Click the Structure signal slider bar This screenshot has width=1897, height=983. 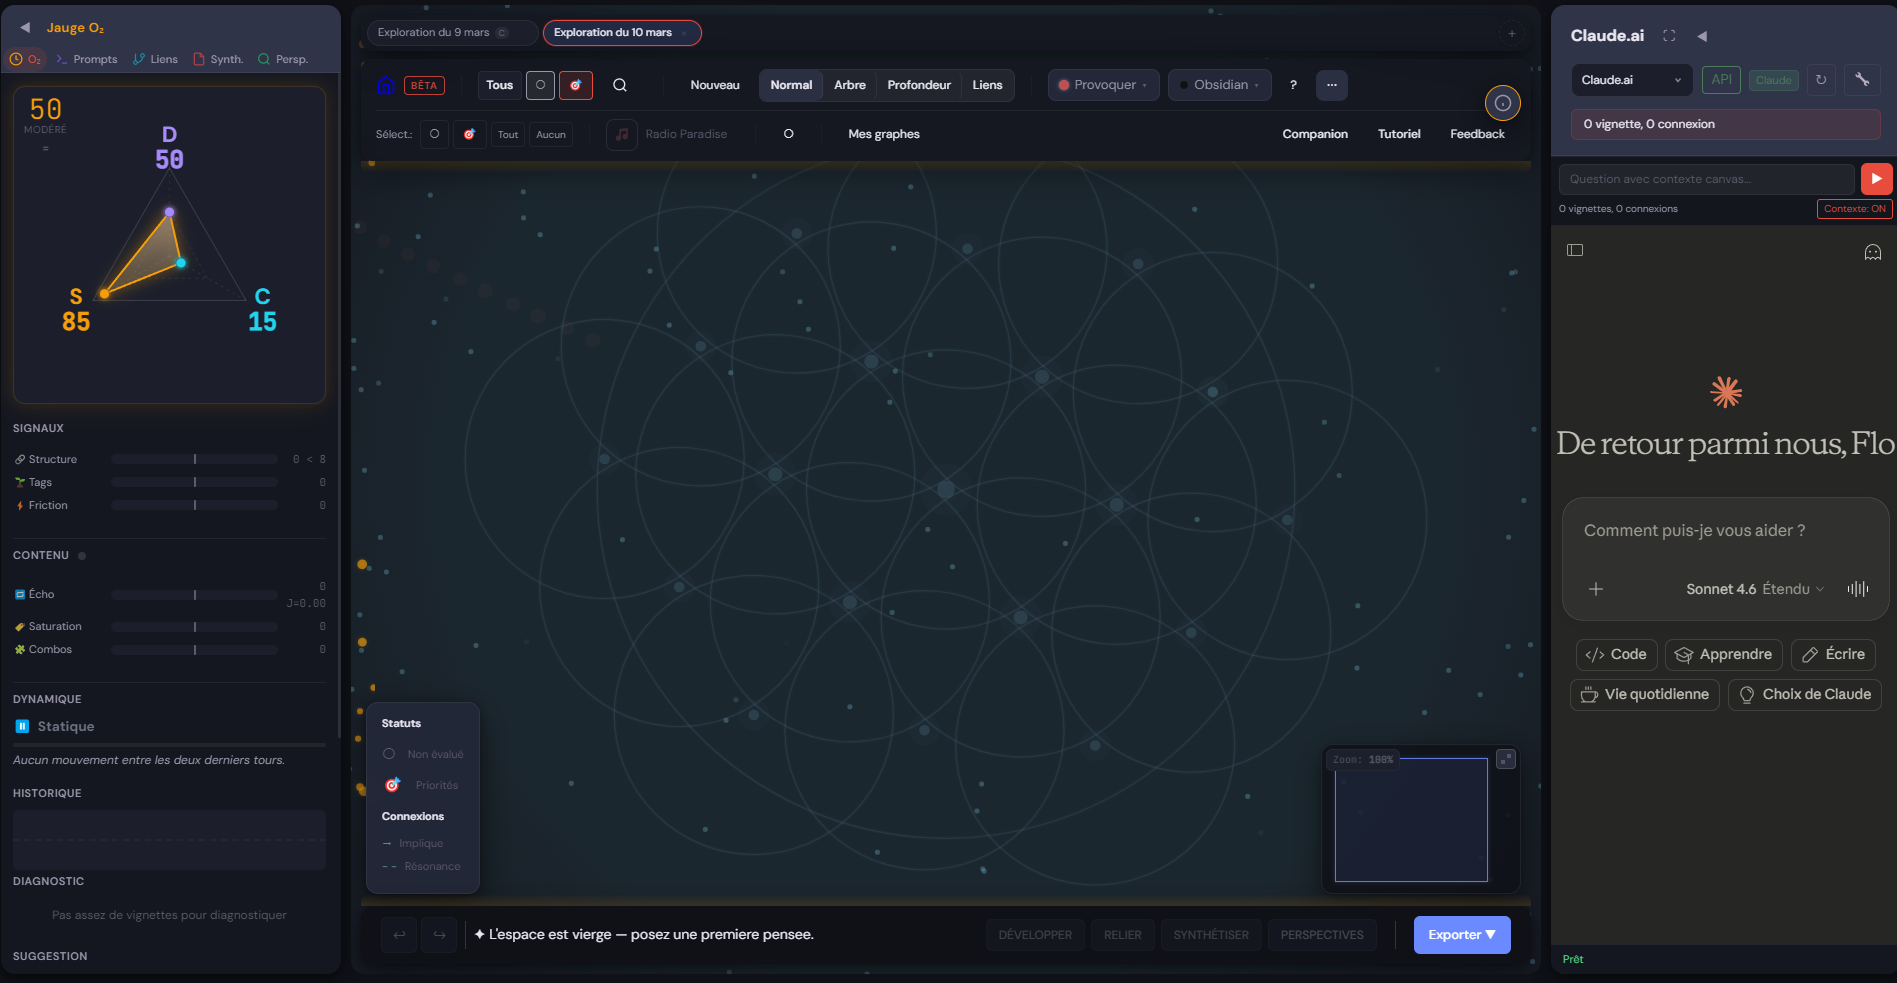(194, 459)
